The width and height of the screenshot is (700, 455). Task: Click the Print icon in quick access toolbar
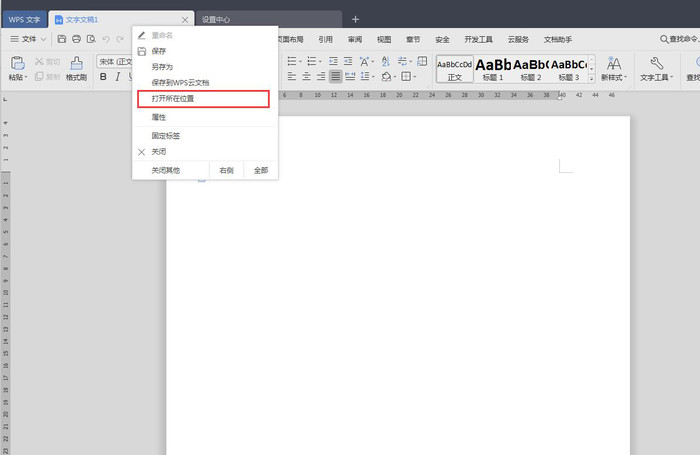(x=77, y=39)
